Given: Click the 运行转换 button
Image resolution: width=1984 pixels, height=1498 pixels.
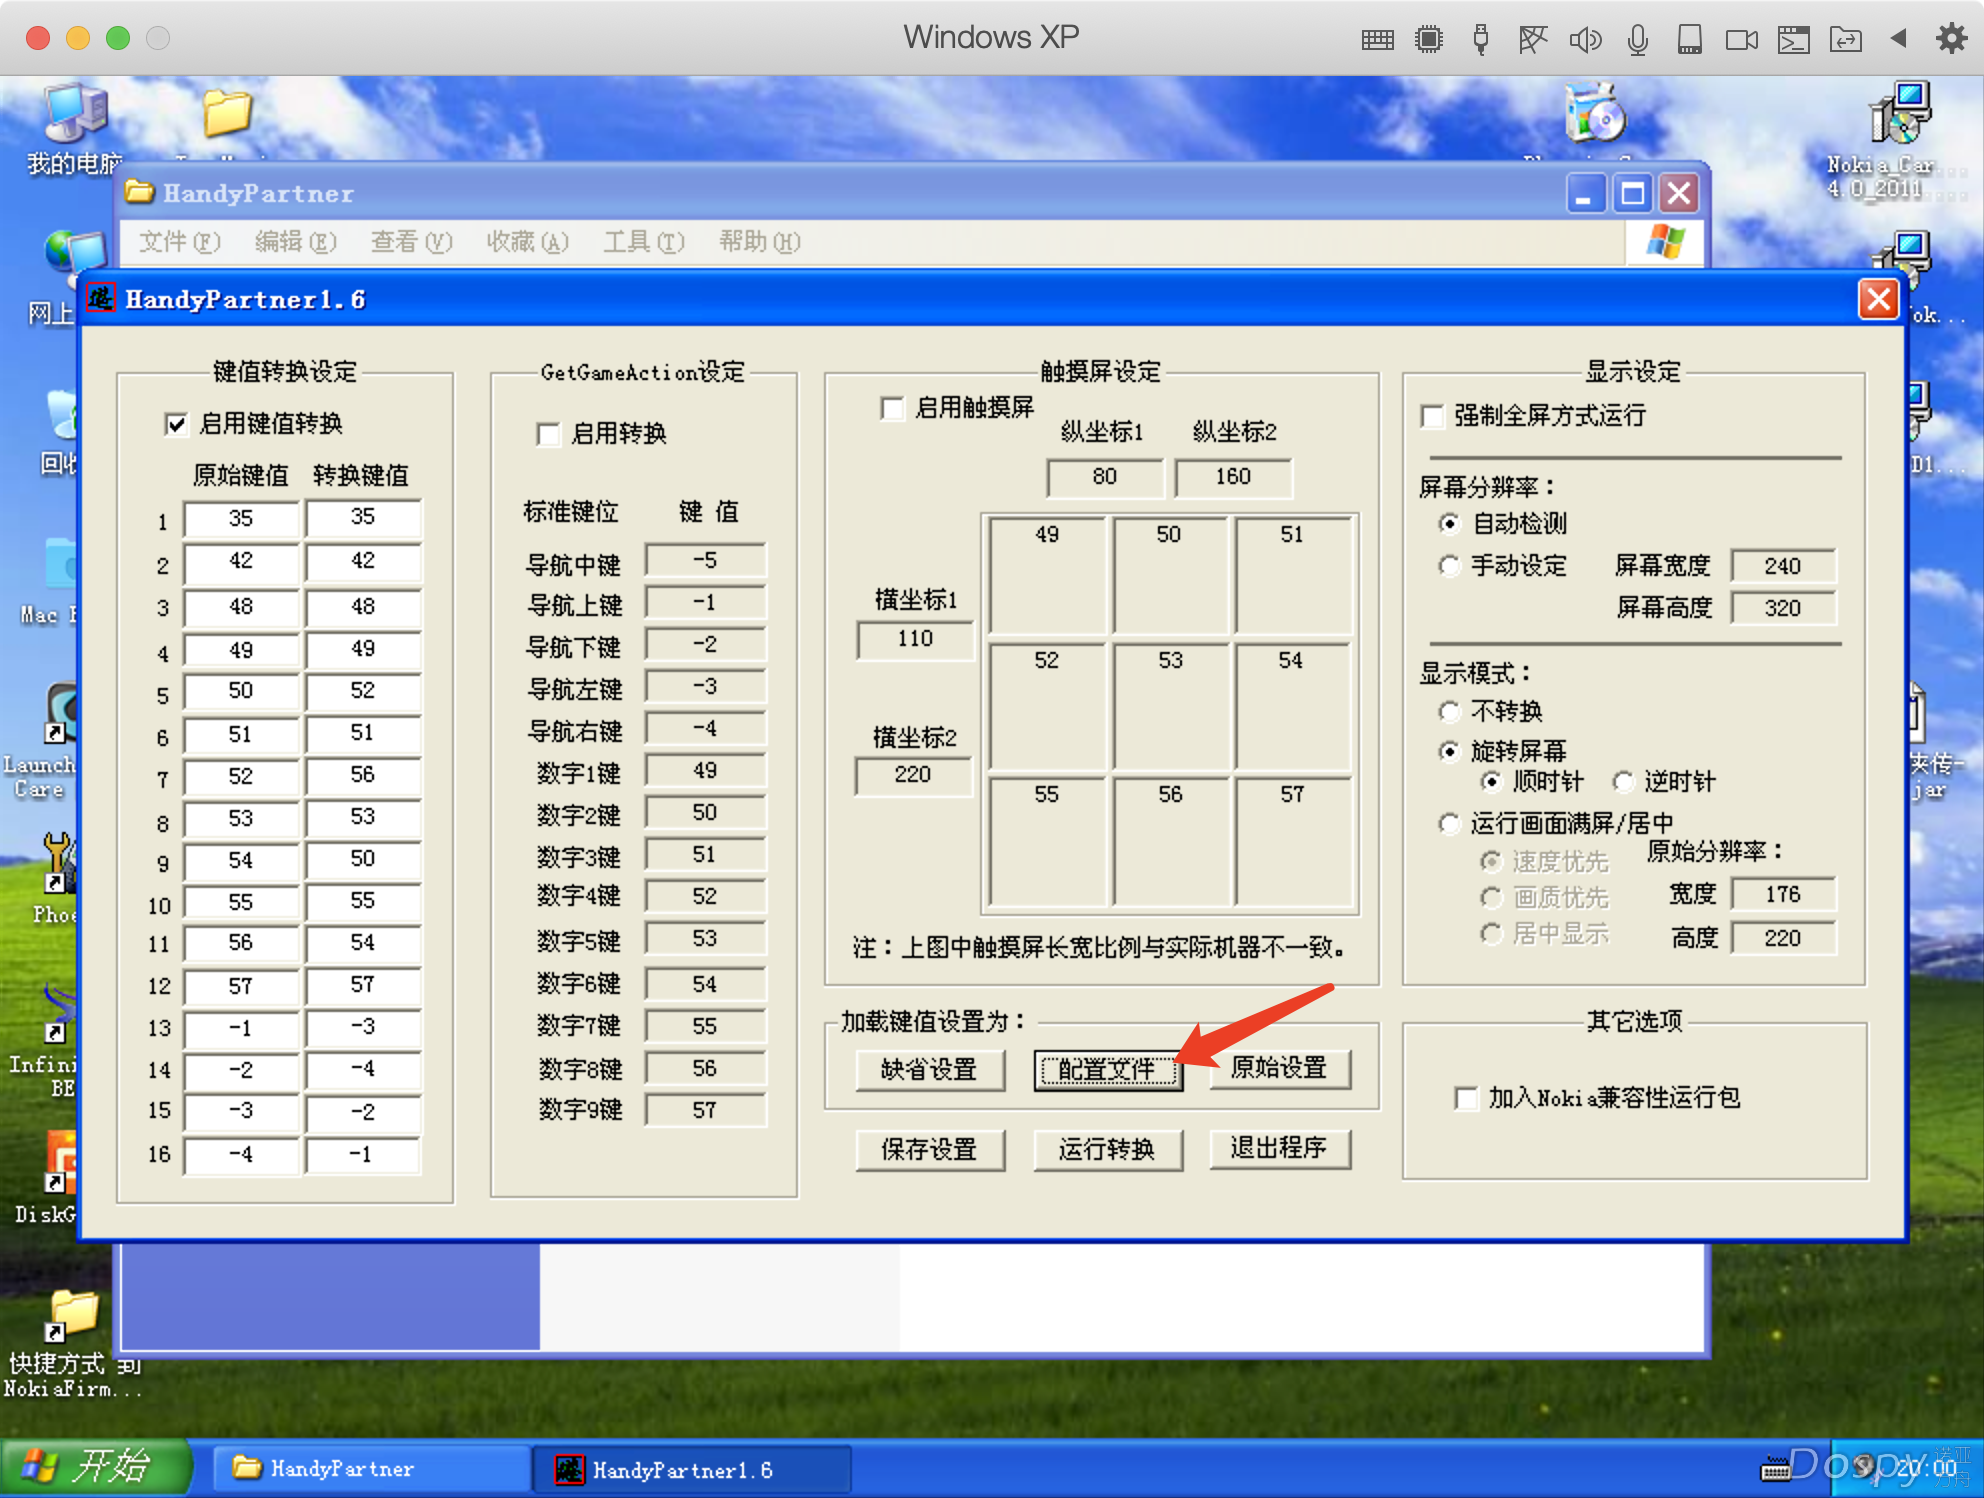Looking at the screenshot, I should tap(1108, 1150).
